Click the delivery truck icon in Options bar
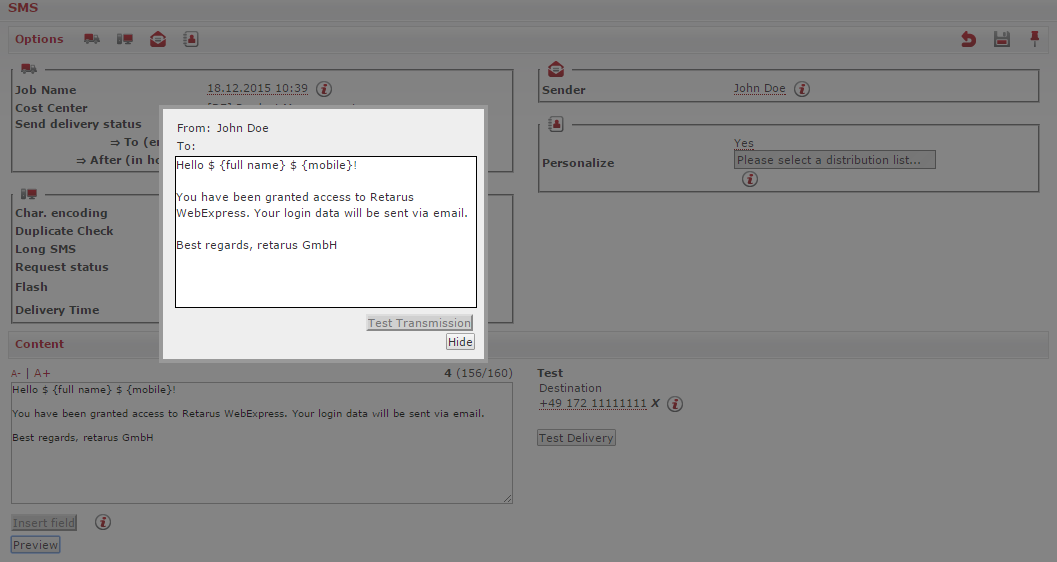The width and height of the screenshot is (1057, 562). (92, 39)
